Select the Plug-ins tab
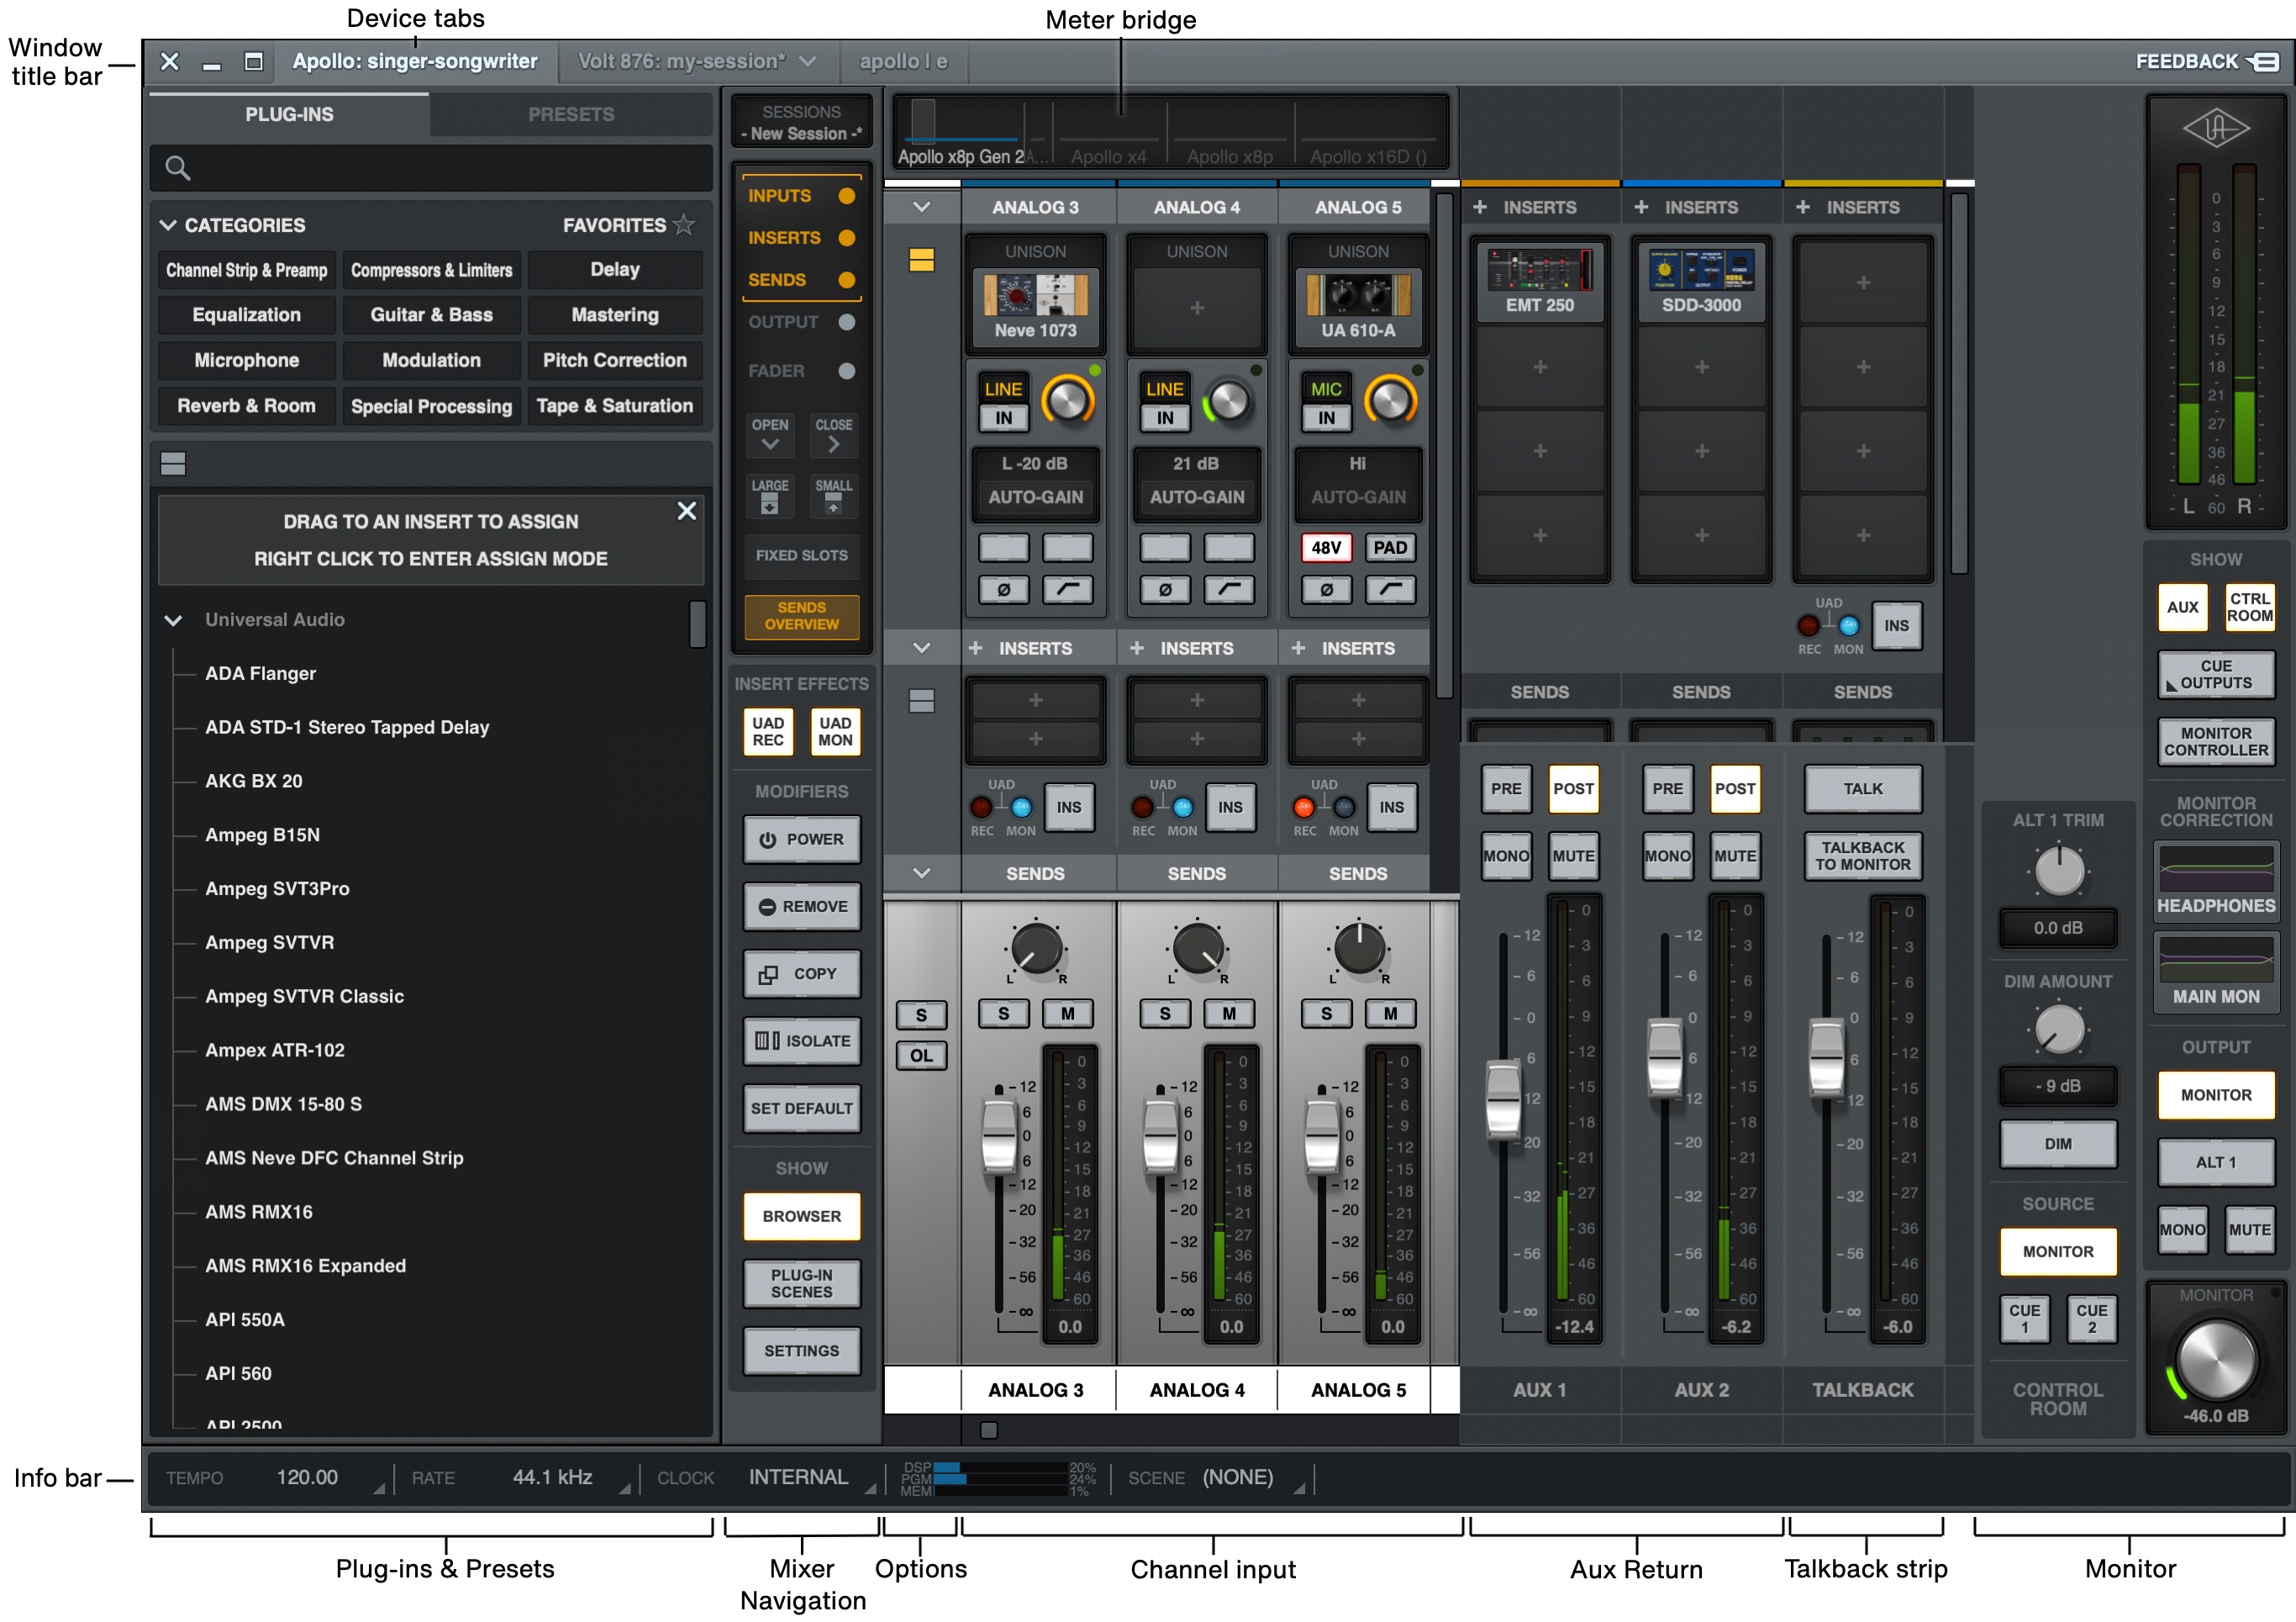This screenshot has height=1622, width=2296. [x=289, y=114]
